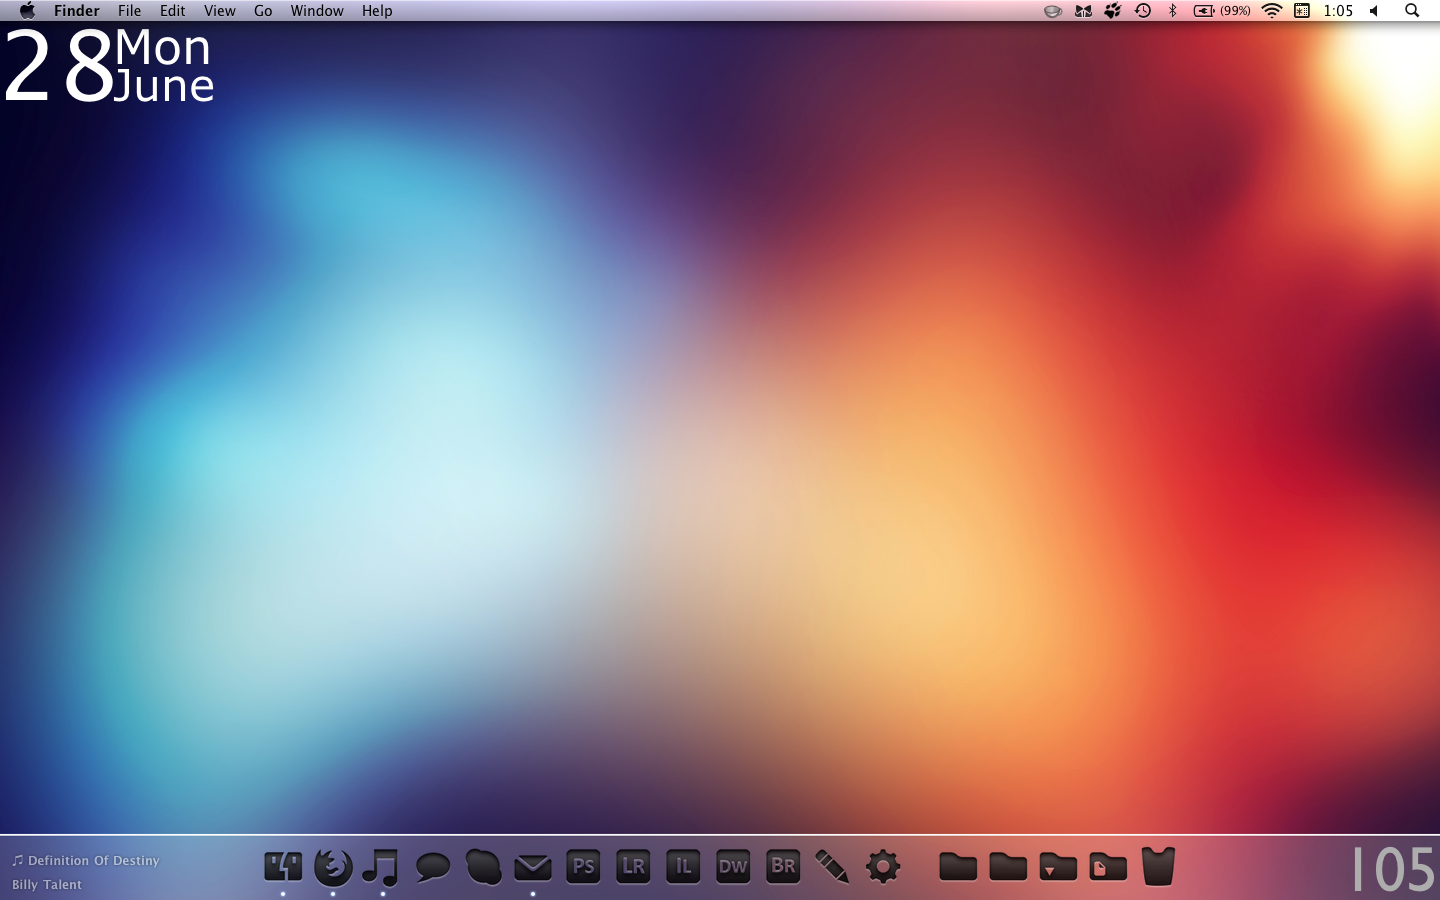Image resolution: width=1440 pixels, height=900 pixels.
Task: Open the Growl paw menu bar icon
Action: pos(1113,11)
